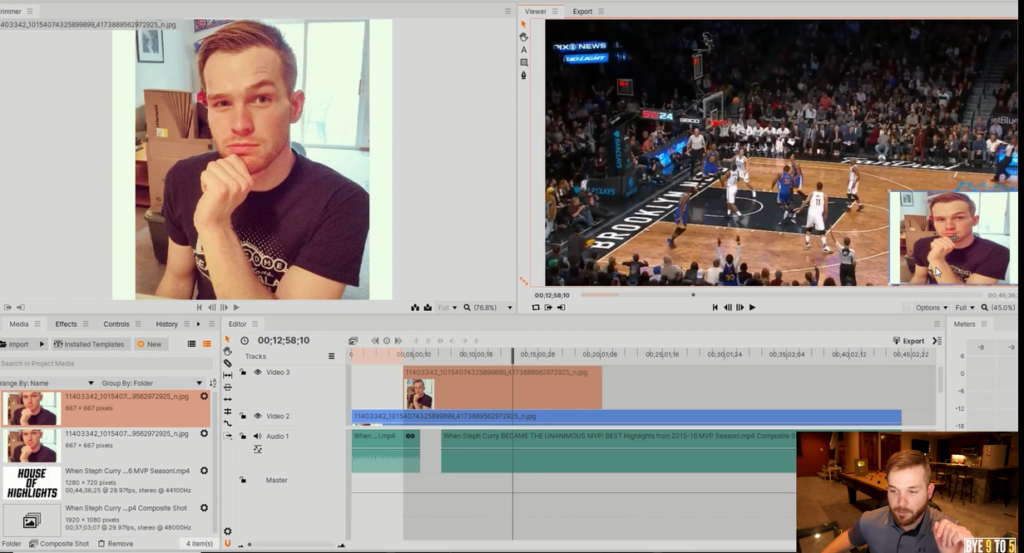Open the Editor timeline settings gear

pyautogui.click(x=227, y=531)
